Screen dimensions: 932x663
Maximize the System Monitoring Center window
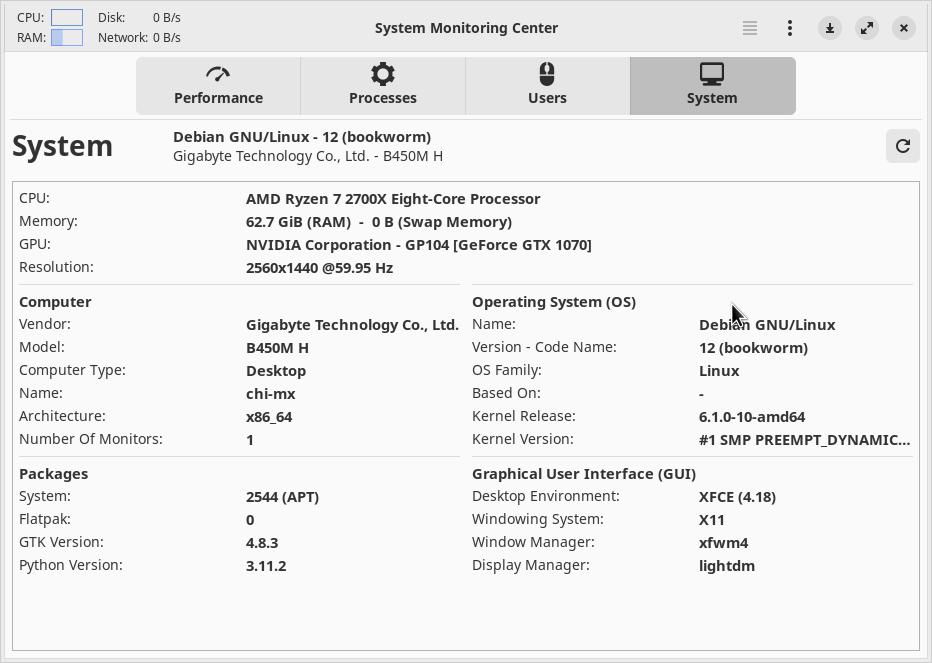867,28
